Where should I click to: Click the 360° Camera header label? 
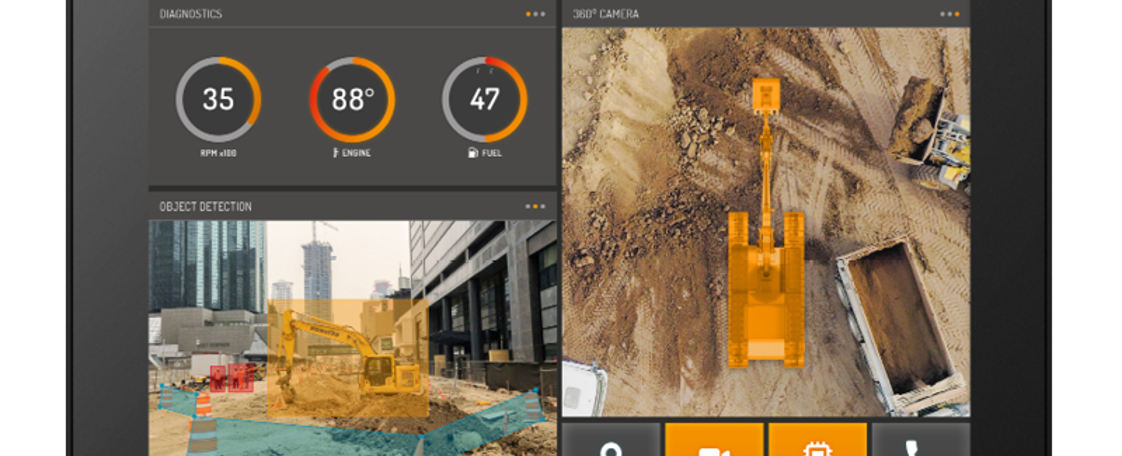pos(606,14)
